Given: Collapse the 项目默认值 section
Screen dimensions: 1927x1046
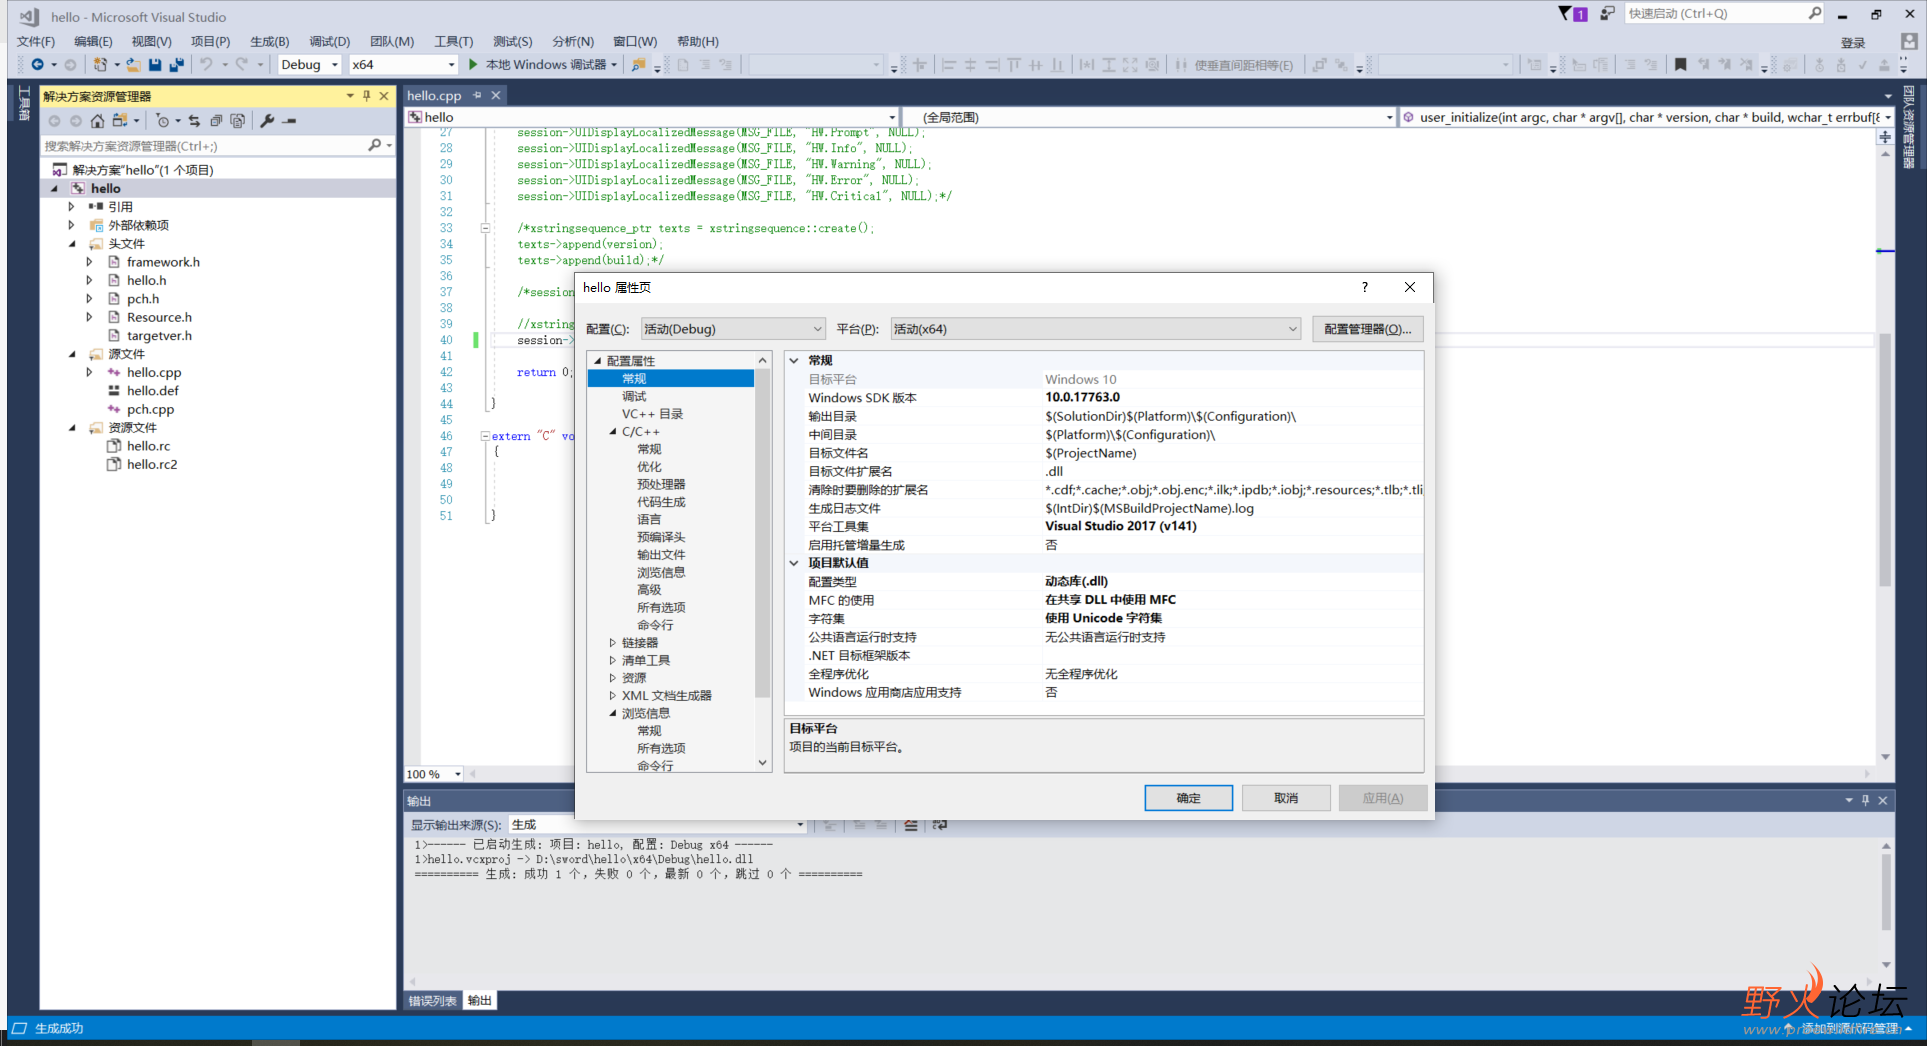Looking at the screenshot, I should [795, 563].
